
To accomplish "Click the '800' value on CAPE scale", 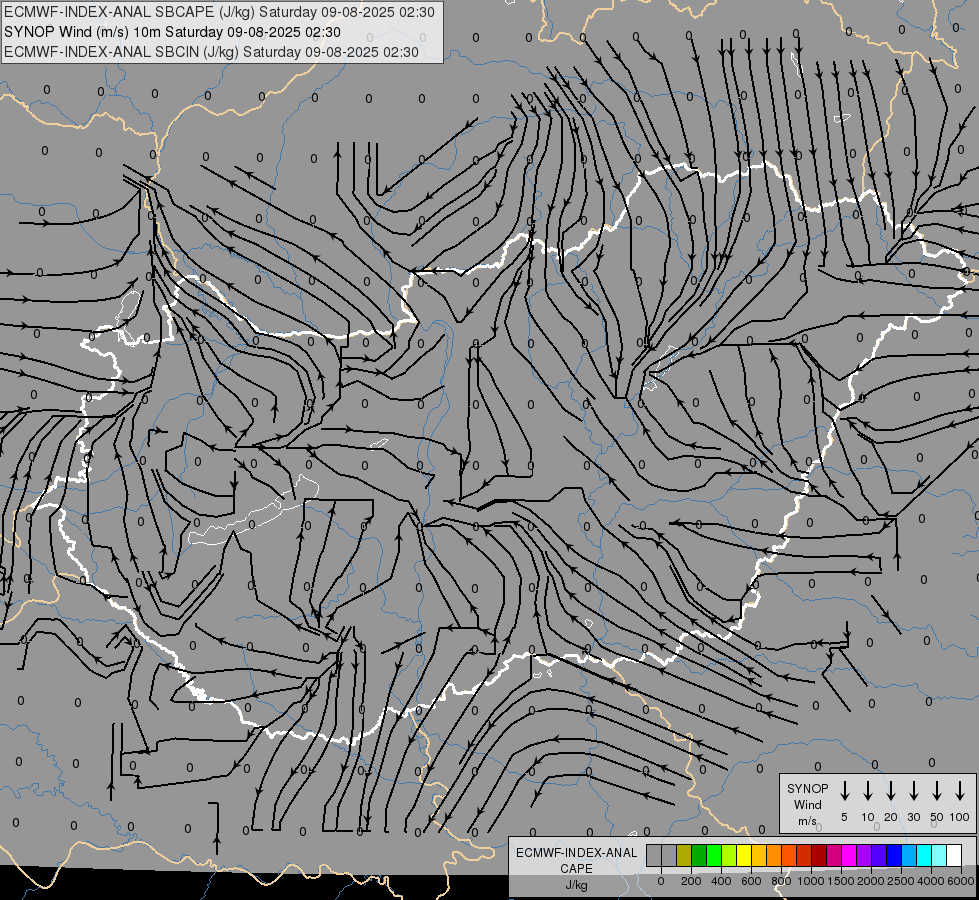I will (x=781, y=881).
